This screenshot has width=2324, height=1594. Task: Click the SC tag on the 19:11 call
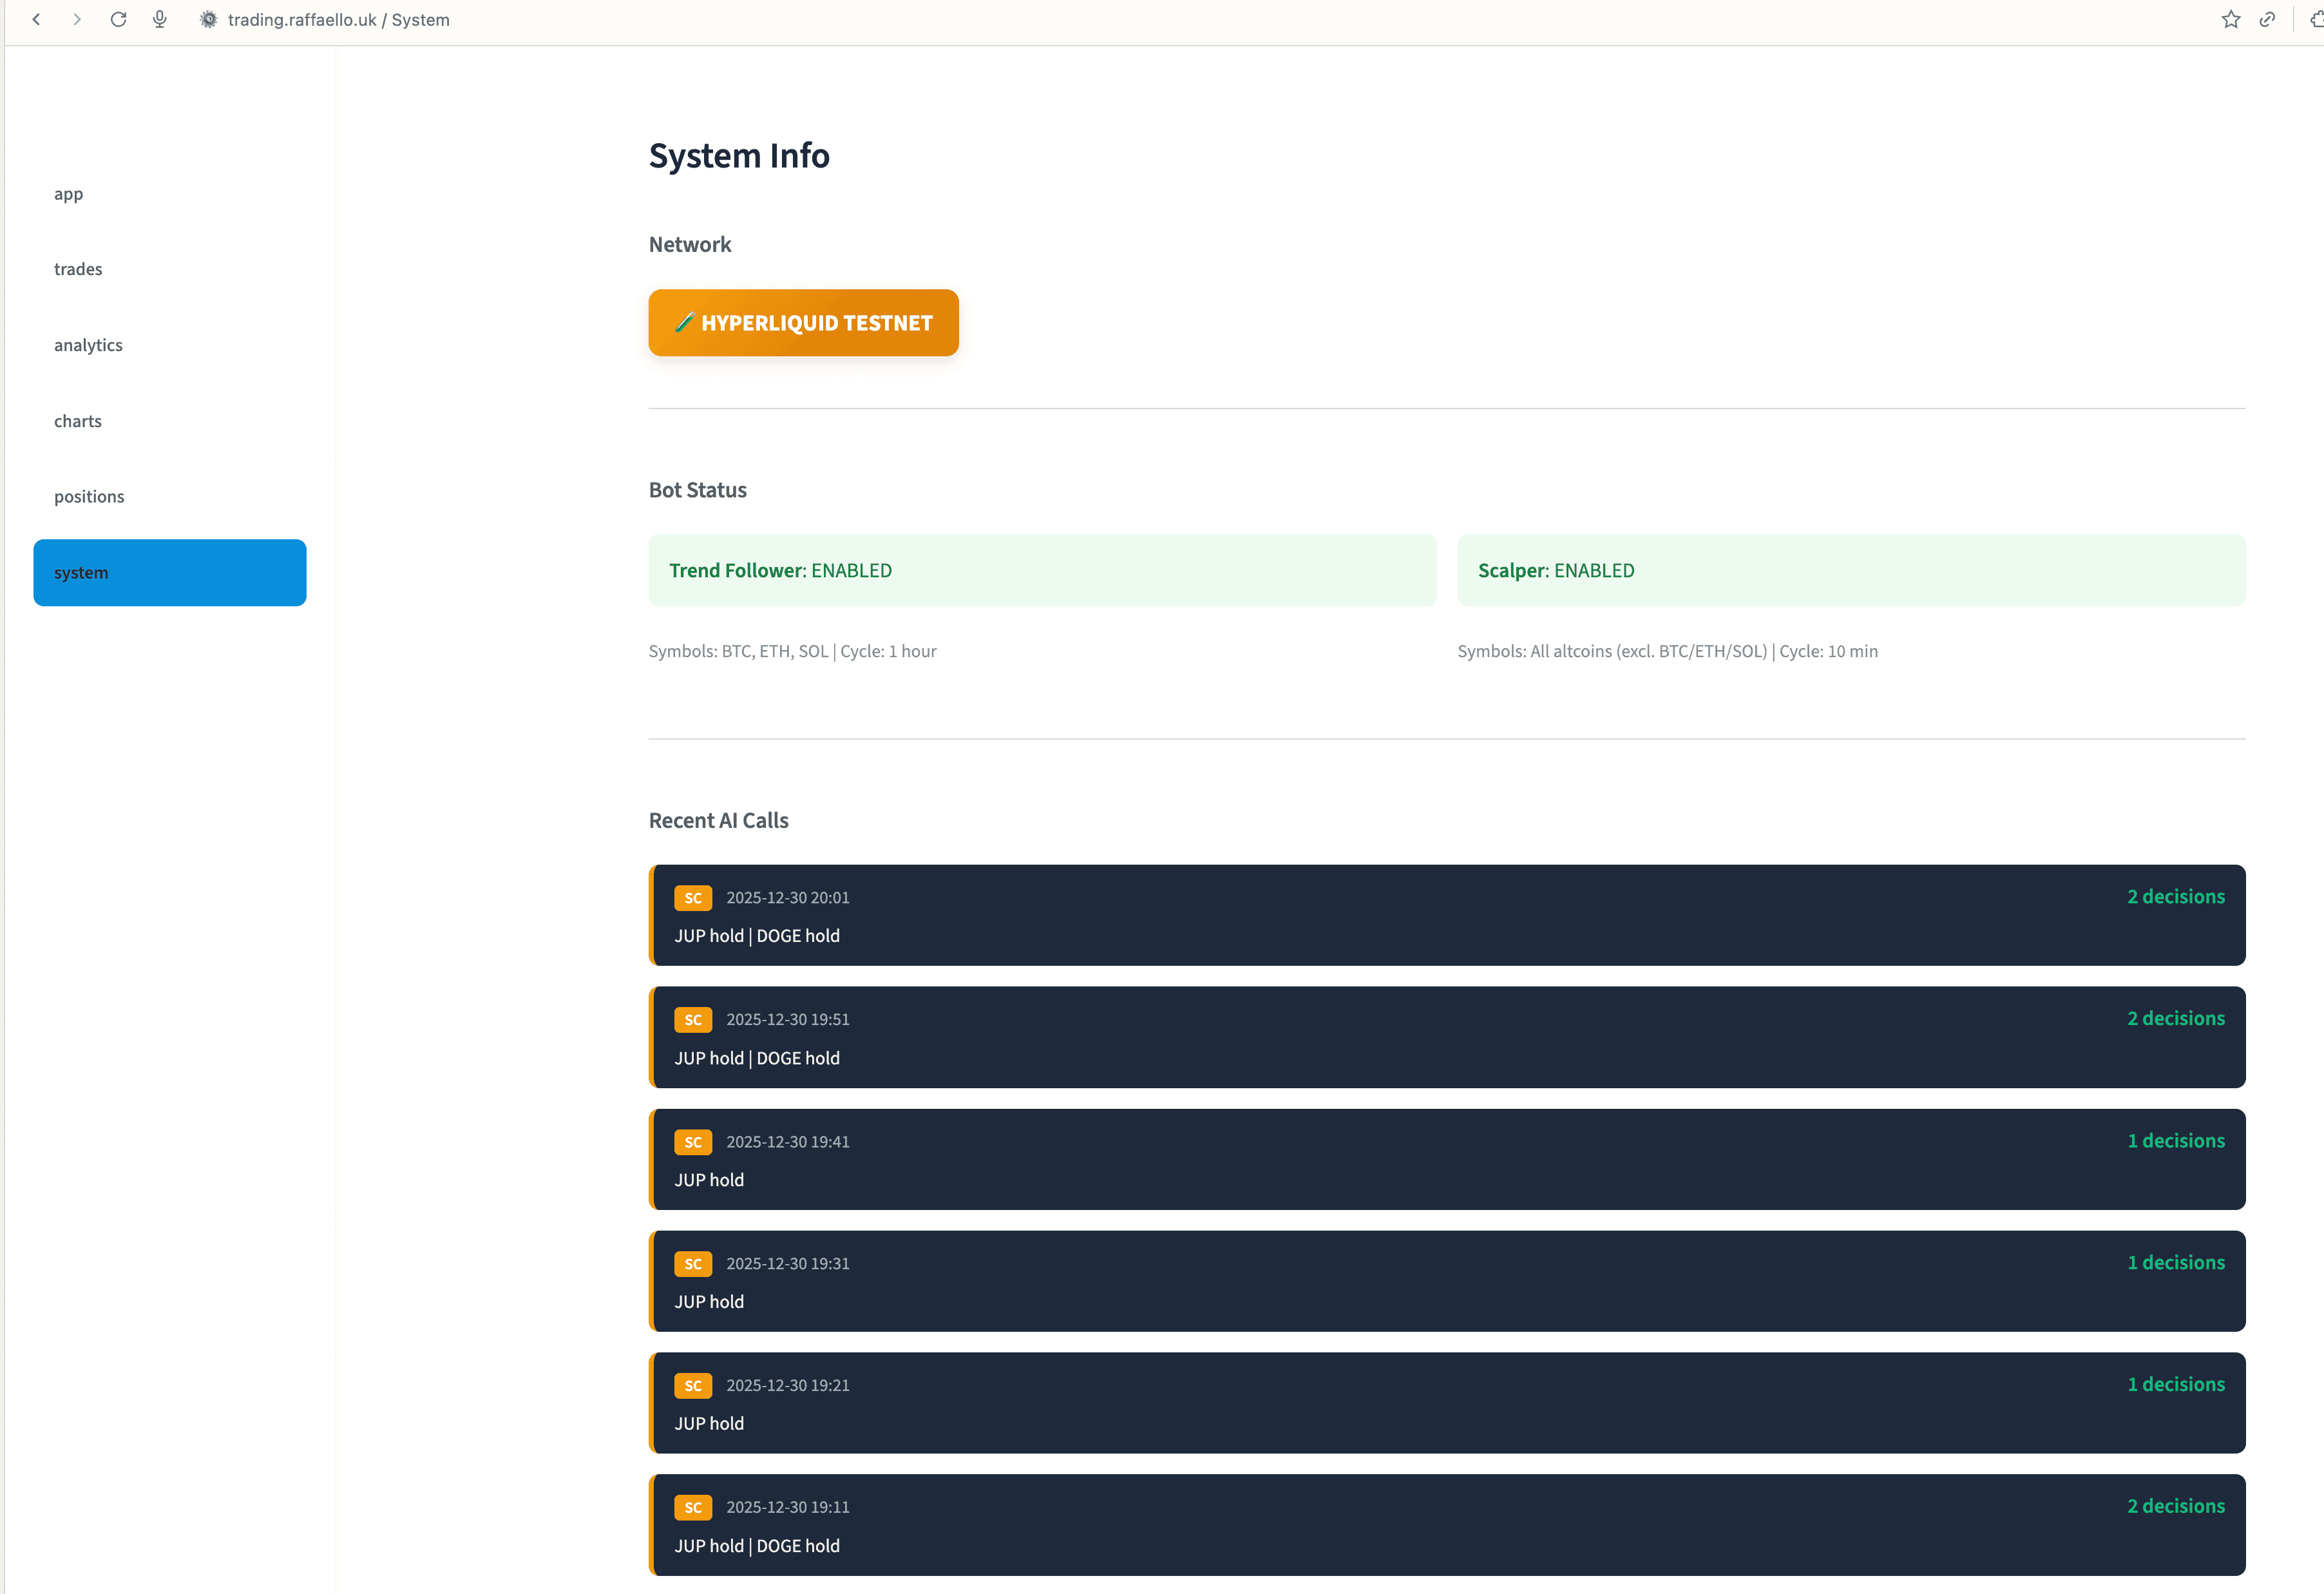coord(693,1508)
